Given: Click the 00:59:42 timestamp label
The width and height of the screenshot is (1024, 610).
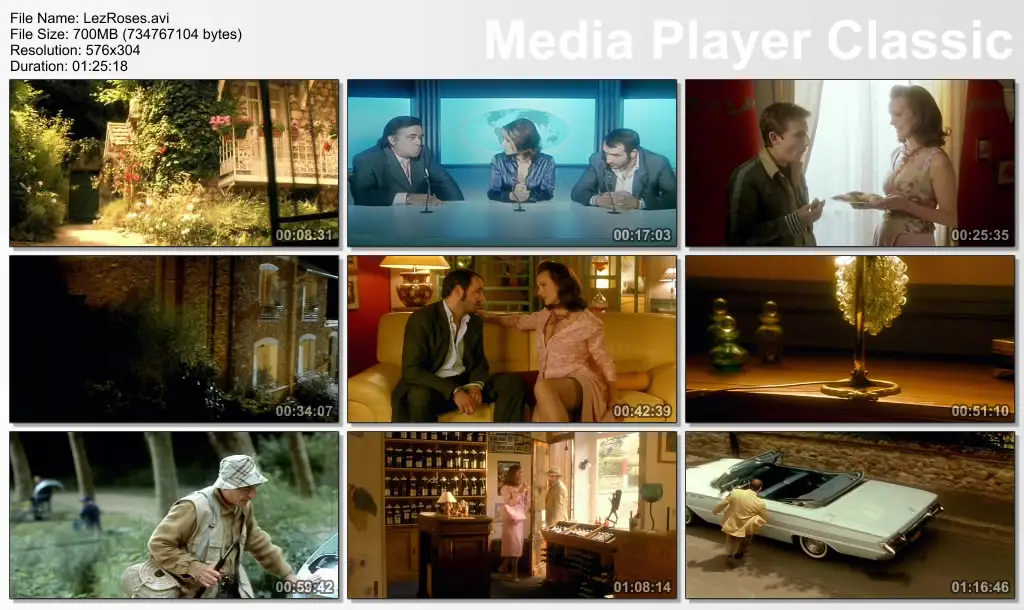Looking at the screenshot, I should click(x=304, y=587).
